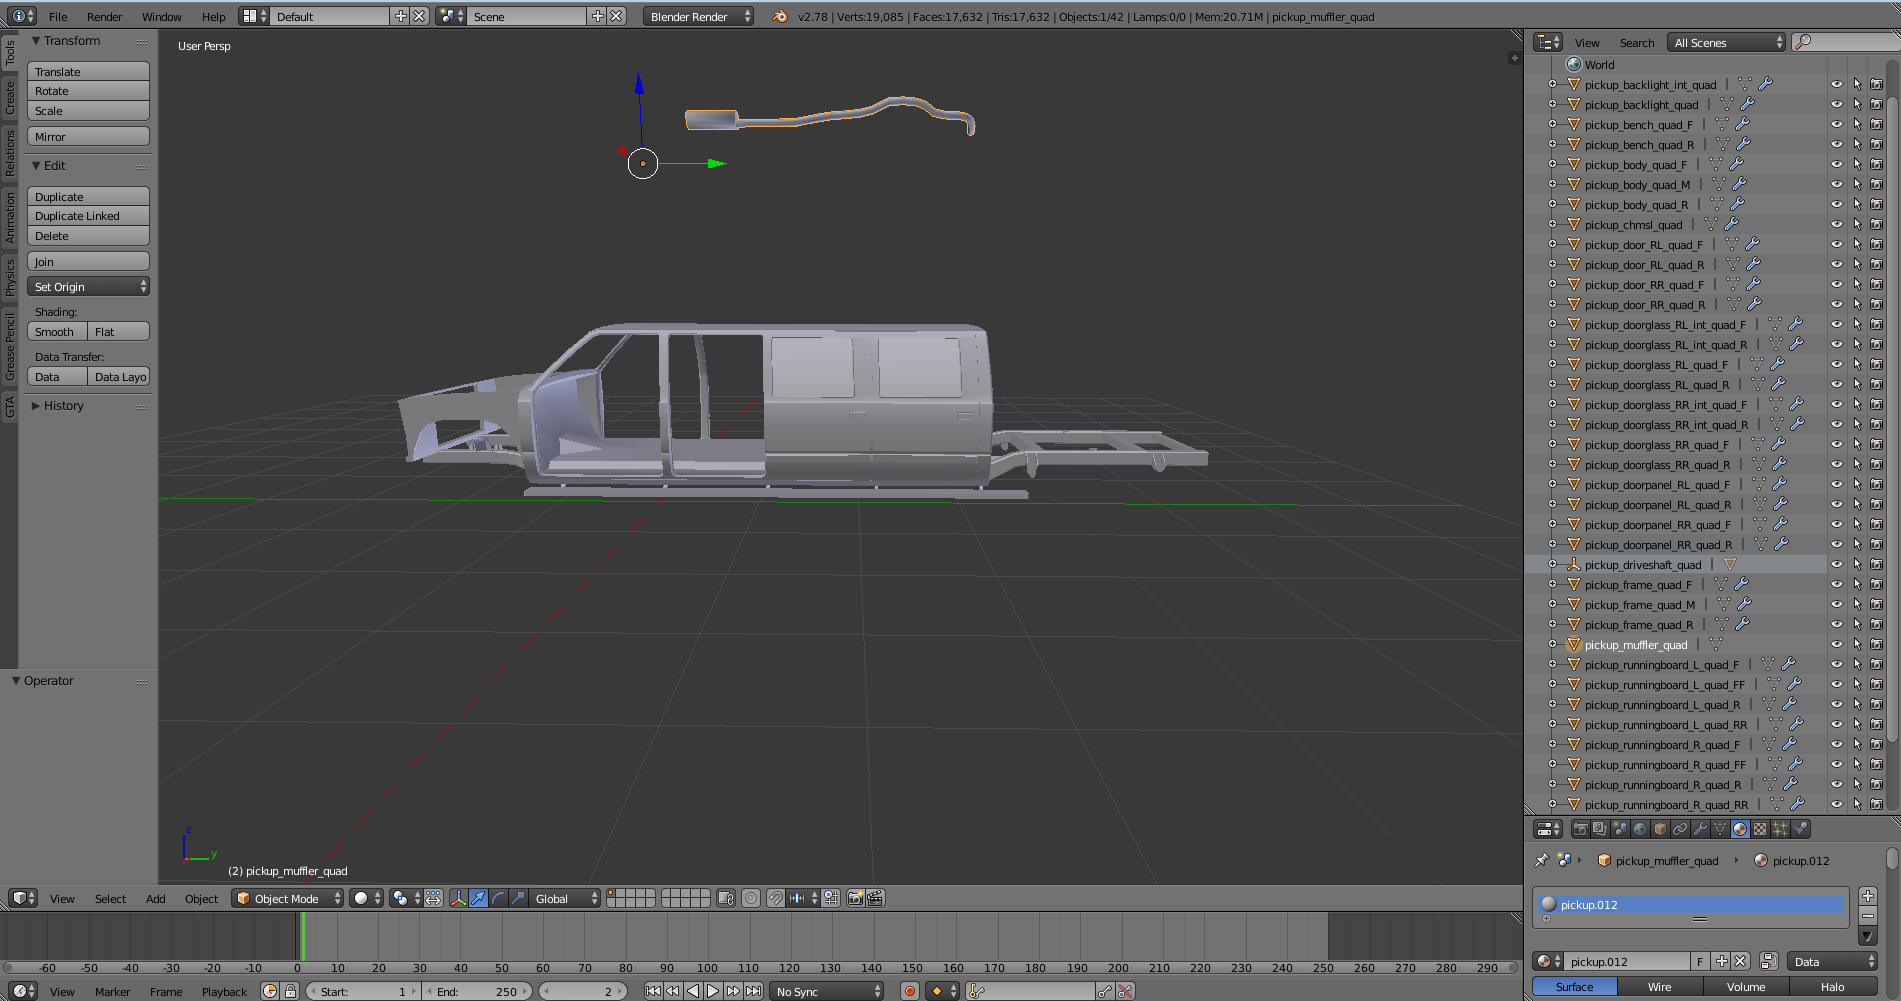
Task: Open the Set Origin dropdown
Action: [88, 287]
